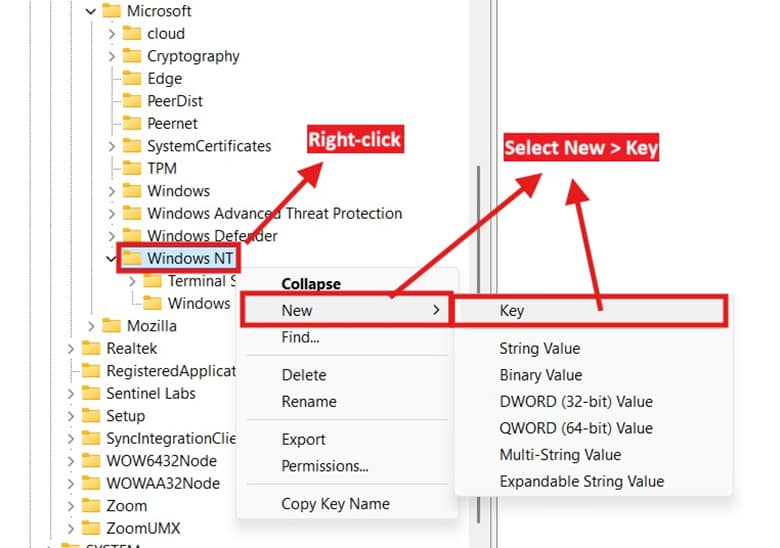Select String Value from the submenu
Image resolution: width=780 pixels, height=548 pixels.
point(539,349)
